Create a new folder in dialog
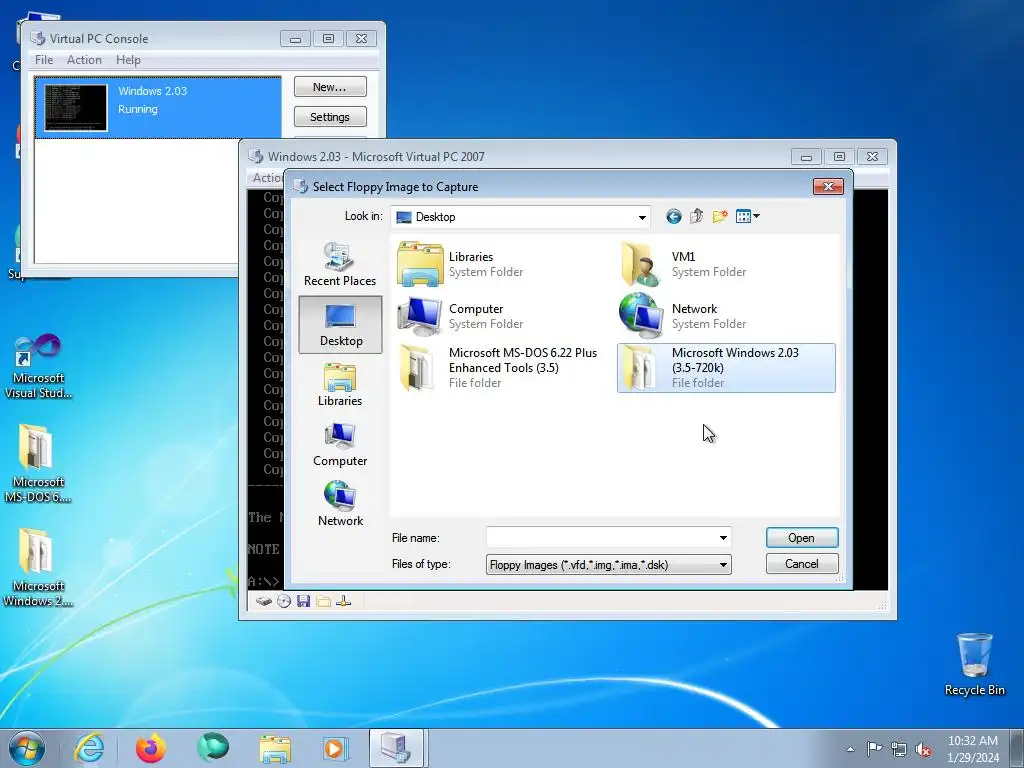 pos(720,216)
